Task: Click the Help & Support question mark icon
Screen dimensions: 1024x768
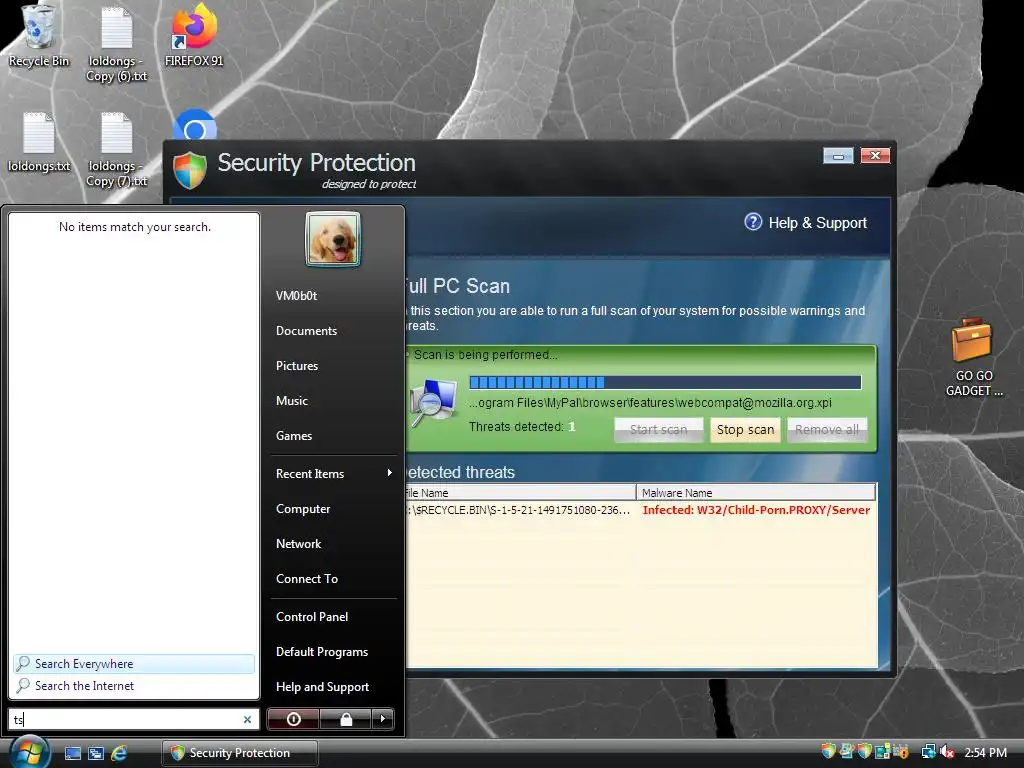Action: point(753,222)
